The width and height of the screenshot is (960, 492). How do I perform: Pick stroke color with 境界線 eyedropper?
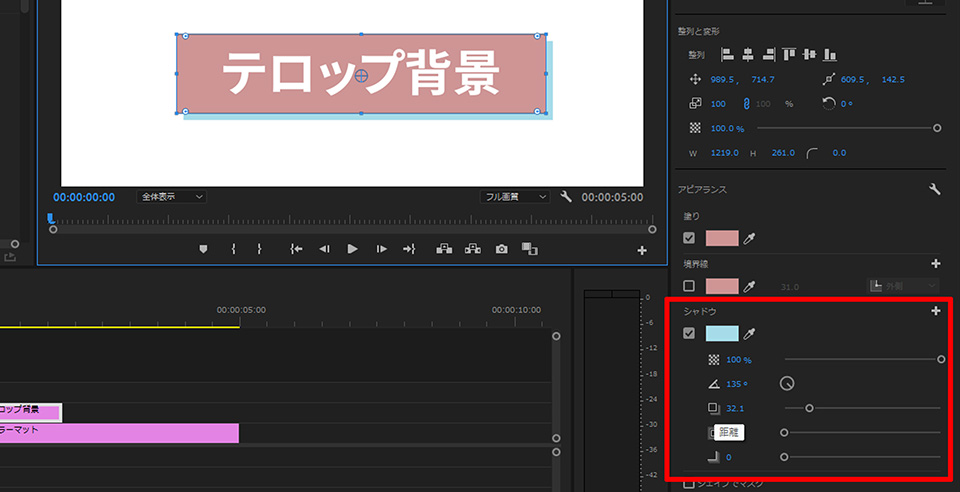point(749,286)
